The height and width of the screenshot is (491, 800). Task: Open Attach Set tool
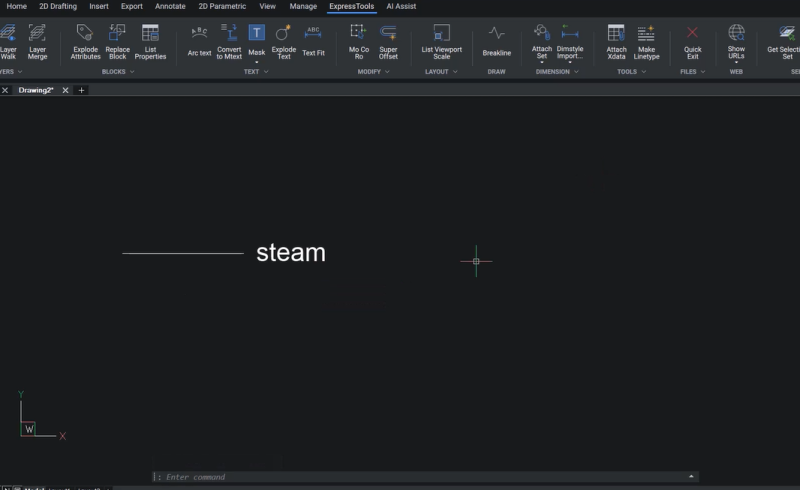[x=542, y=41]
